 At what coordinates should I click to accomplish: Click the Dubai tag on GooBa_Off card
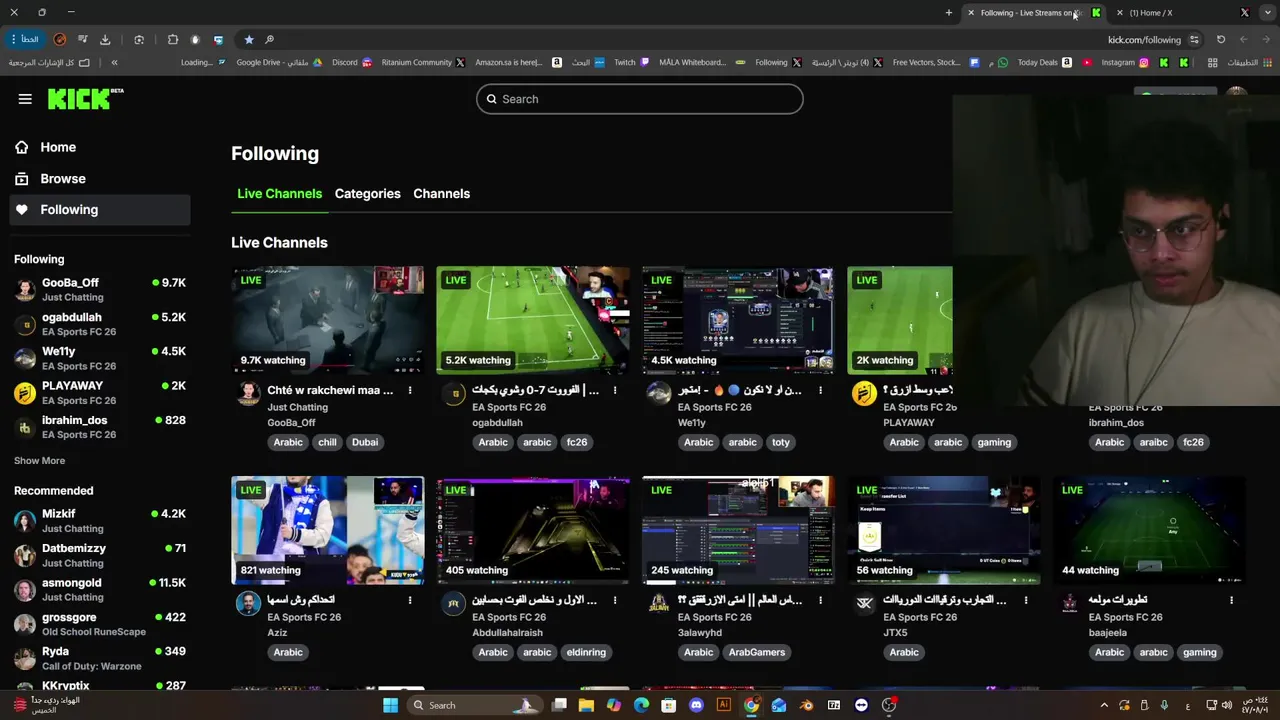pos(365,442)
